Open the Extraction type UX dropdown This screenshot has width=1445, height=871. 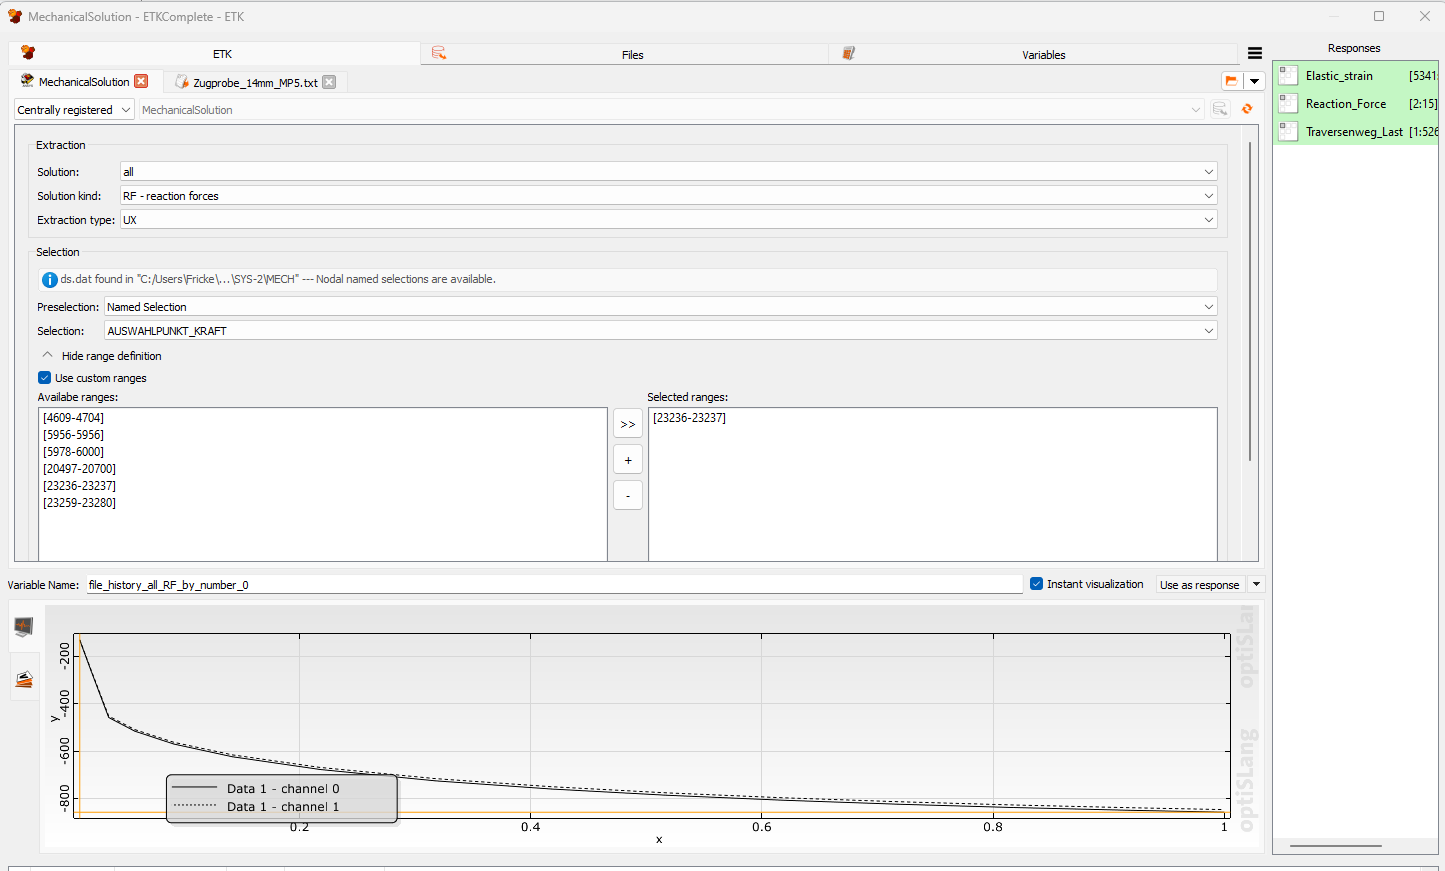tap(668, 220)
